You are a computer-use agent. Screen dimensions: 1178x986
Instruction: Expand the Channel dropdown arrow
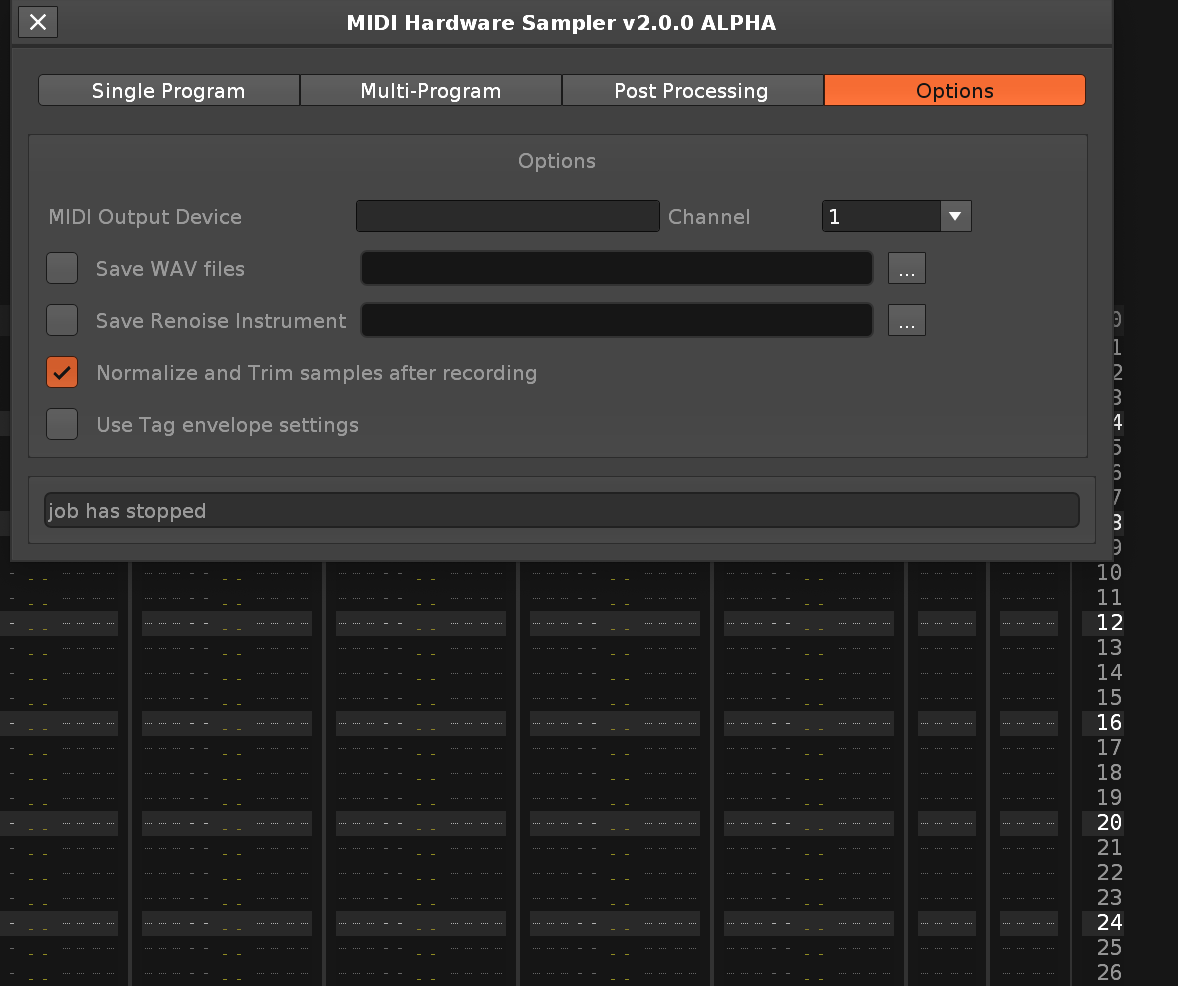coord(956,216)
